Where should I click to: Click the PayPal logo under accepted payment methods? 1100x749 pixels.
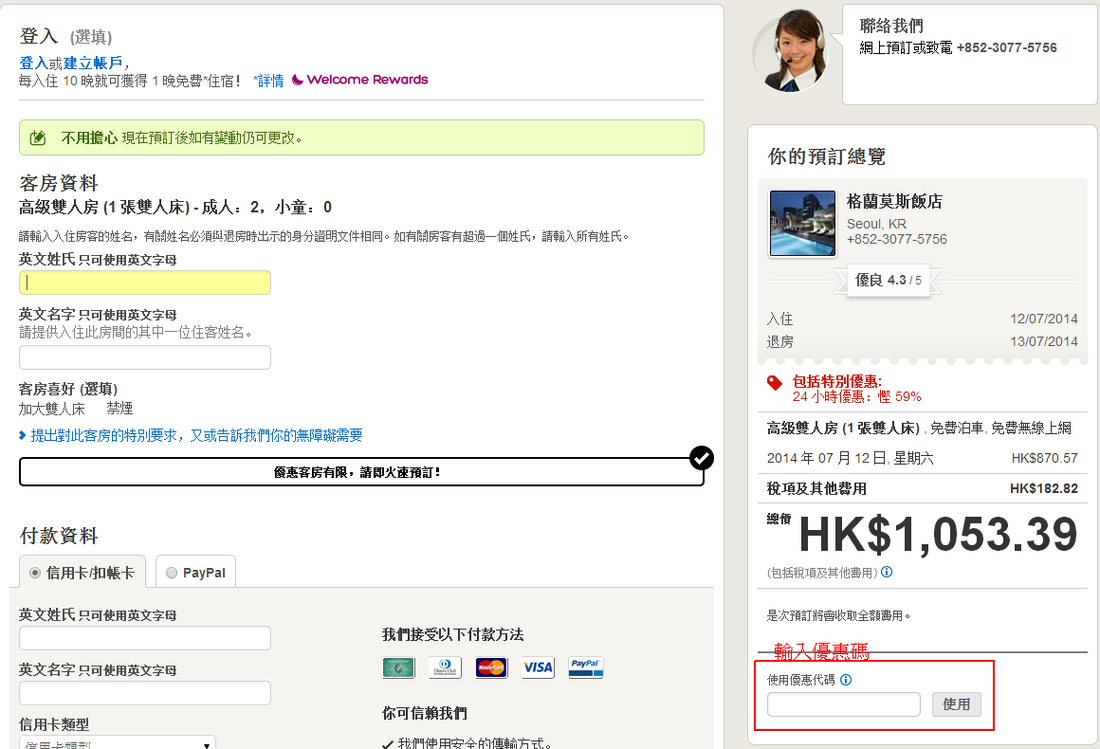585,668
